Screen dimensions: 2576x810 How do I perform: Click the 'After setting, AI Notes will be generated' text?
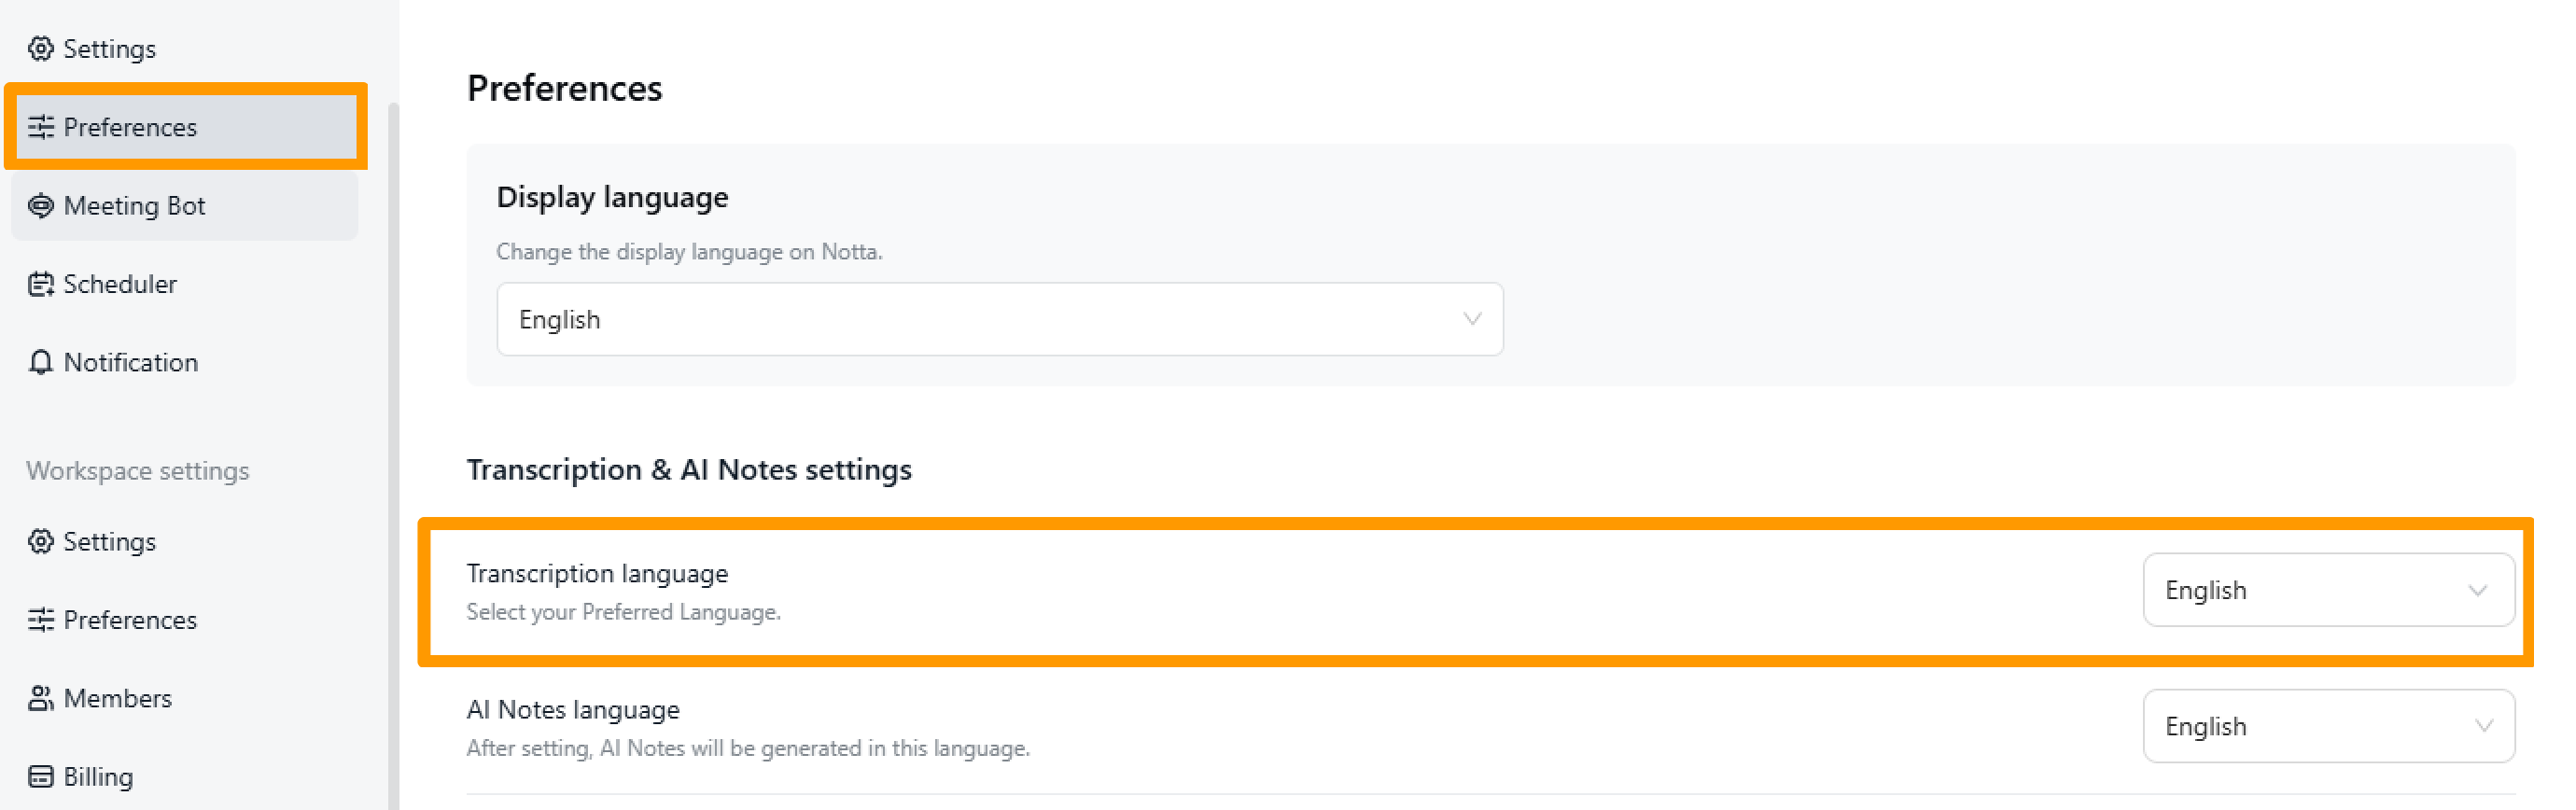pyautogui.click(x=748, y=748)
